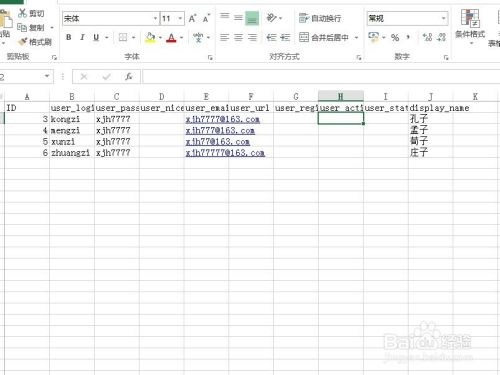Click the increase decimal places icon

tap(427, 37)
